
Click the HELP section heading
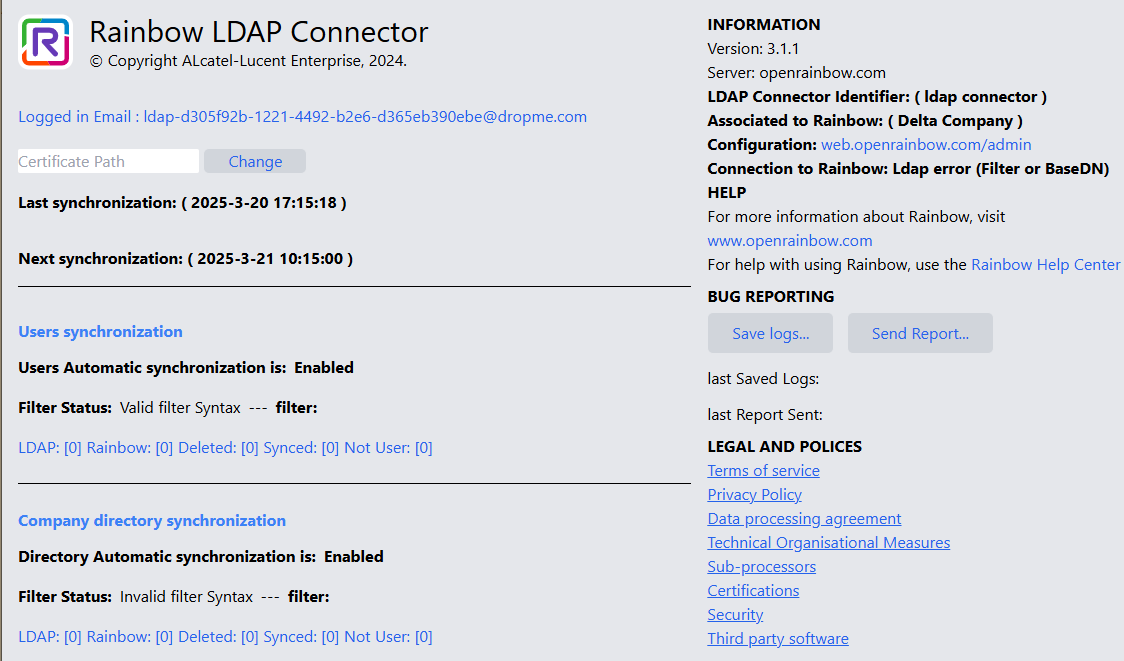[727, 193]
